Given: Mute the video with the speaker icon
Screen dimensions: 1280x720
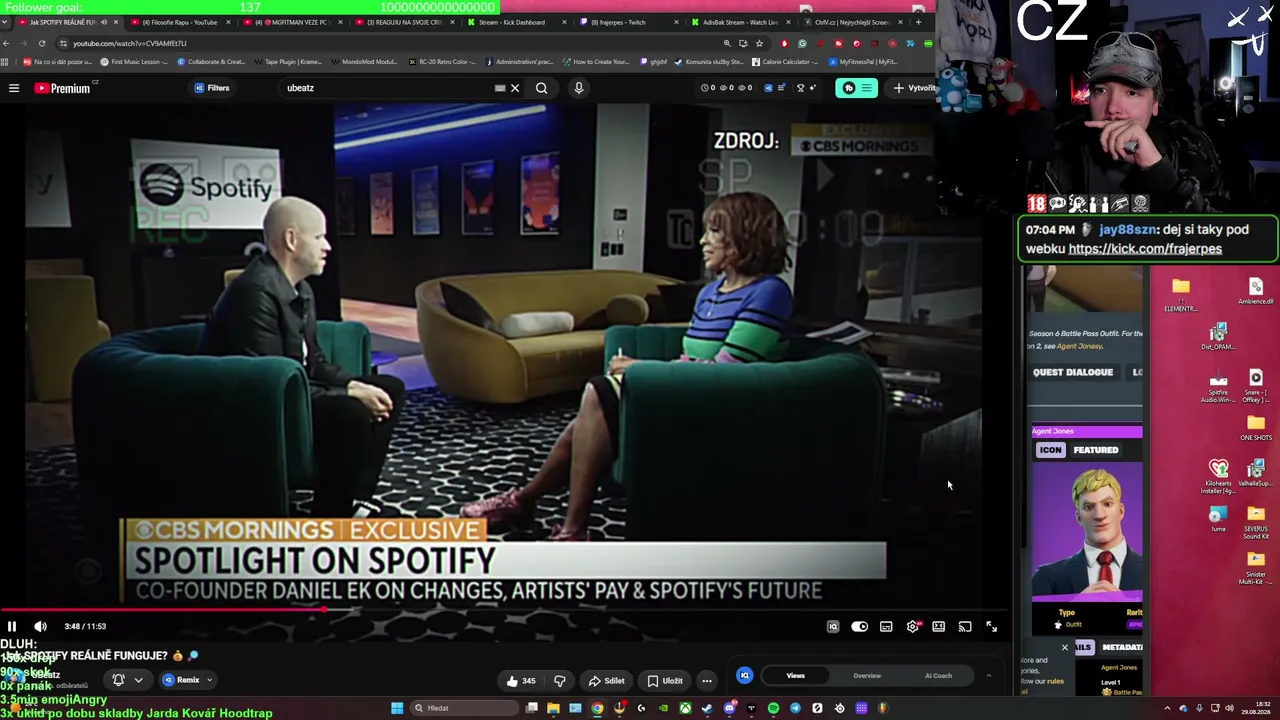Looking at the screenshot, I should point(40,626).
